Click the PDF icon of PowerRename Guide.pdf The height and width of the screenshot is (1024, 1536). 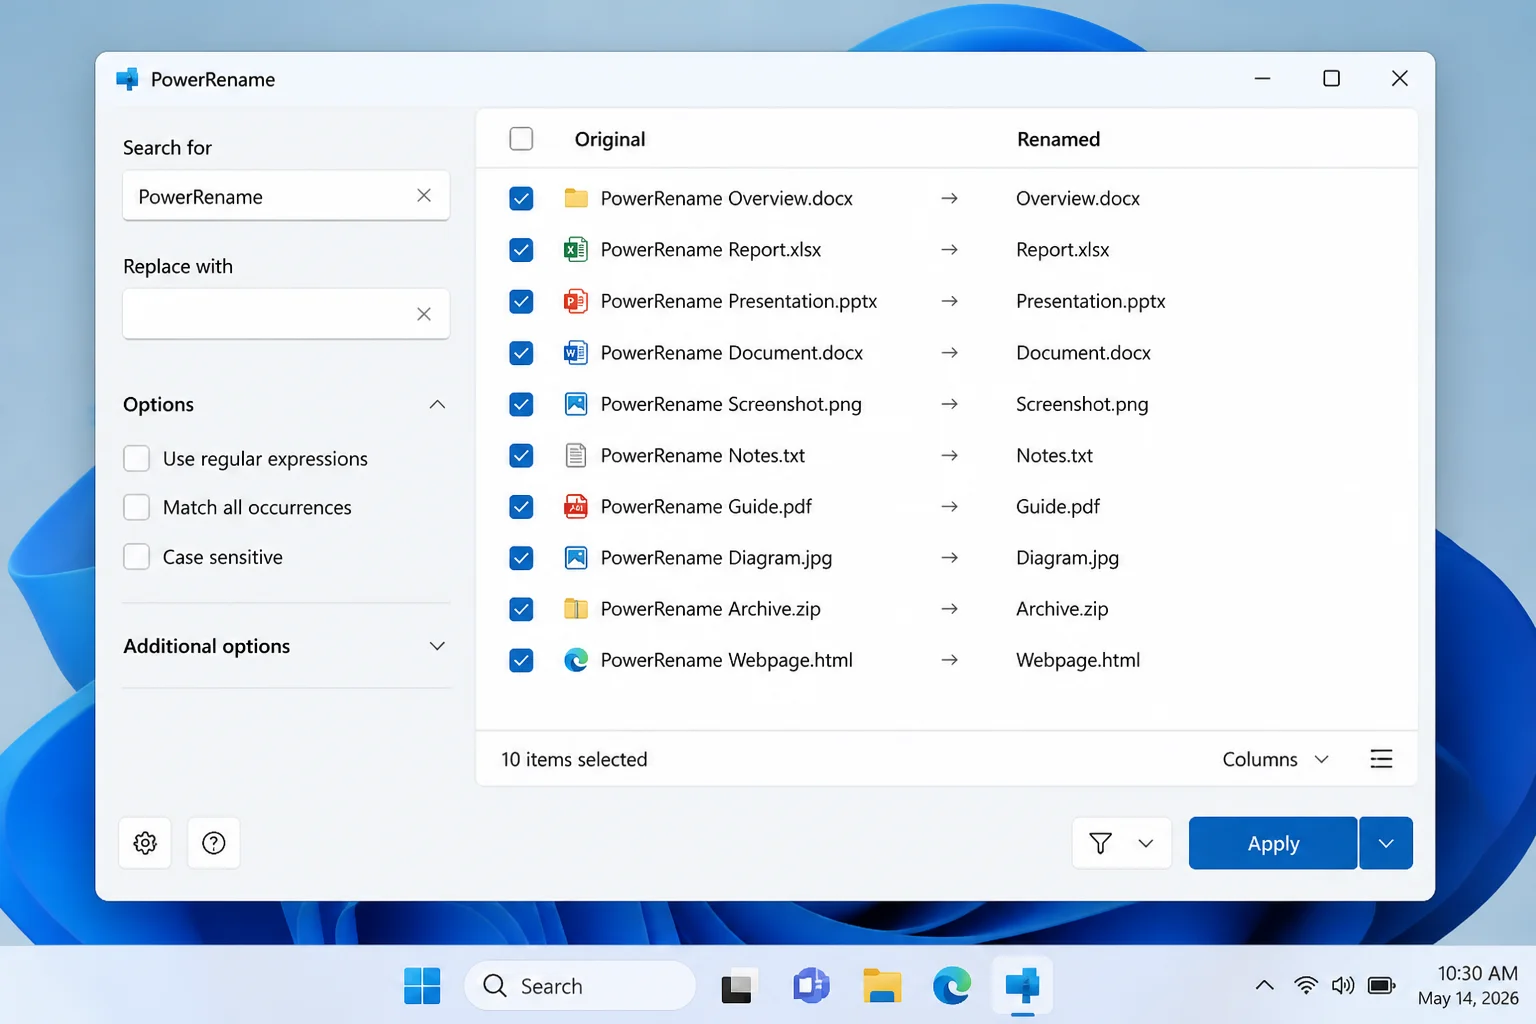(x=576, y=506)
